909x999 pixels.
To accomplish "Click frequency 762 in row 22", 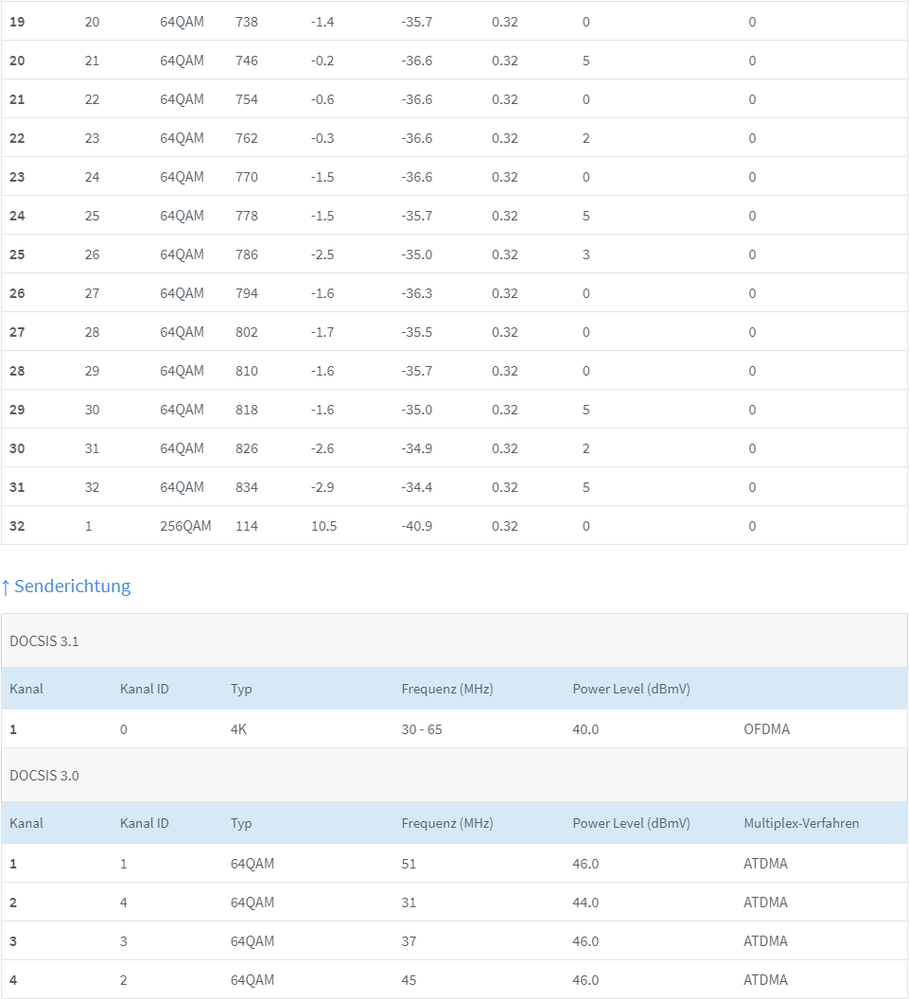I will tap(247, 138).
